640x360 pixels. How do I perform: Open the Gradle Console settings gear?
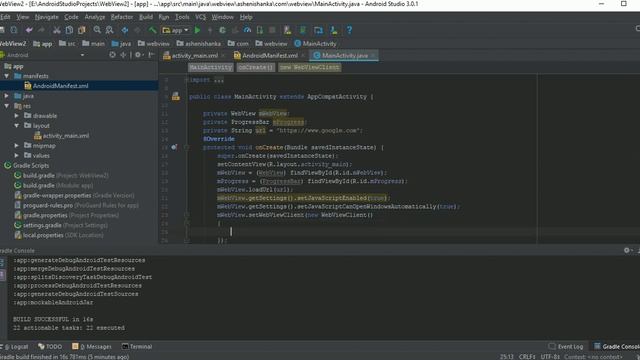[627, 250]
